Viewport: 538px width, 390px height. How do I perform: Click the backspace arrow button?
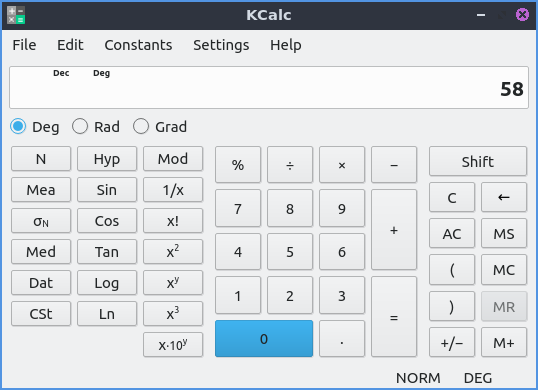coord(504,197)
